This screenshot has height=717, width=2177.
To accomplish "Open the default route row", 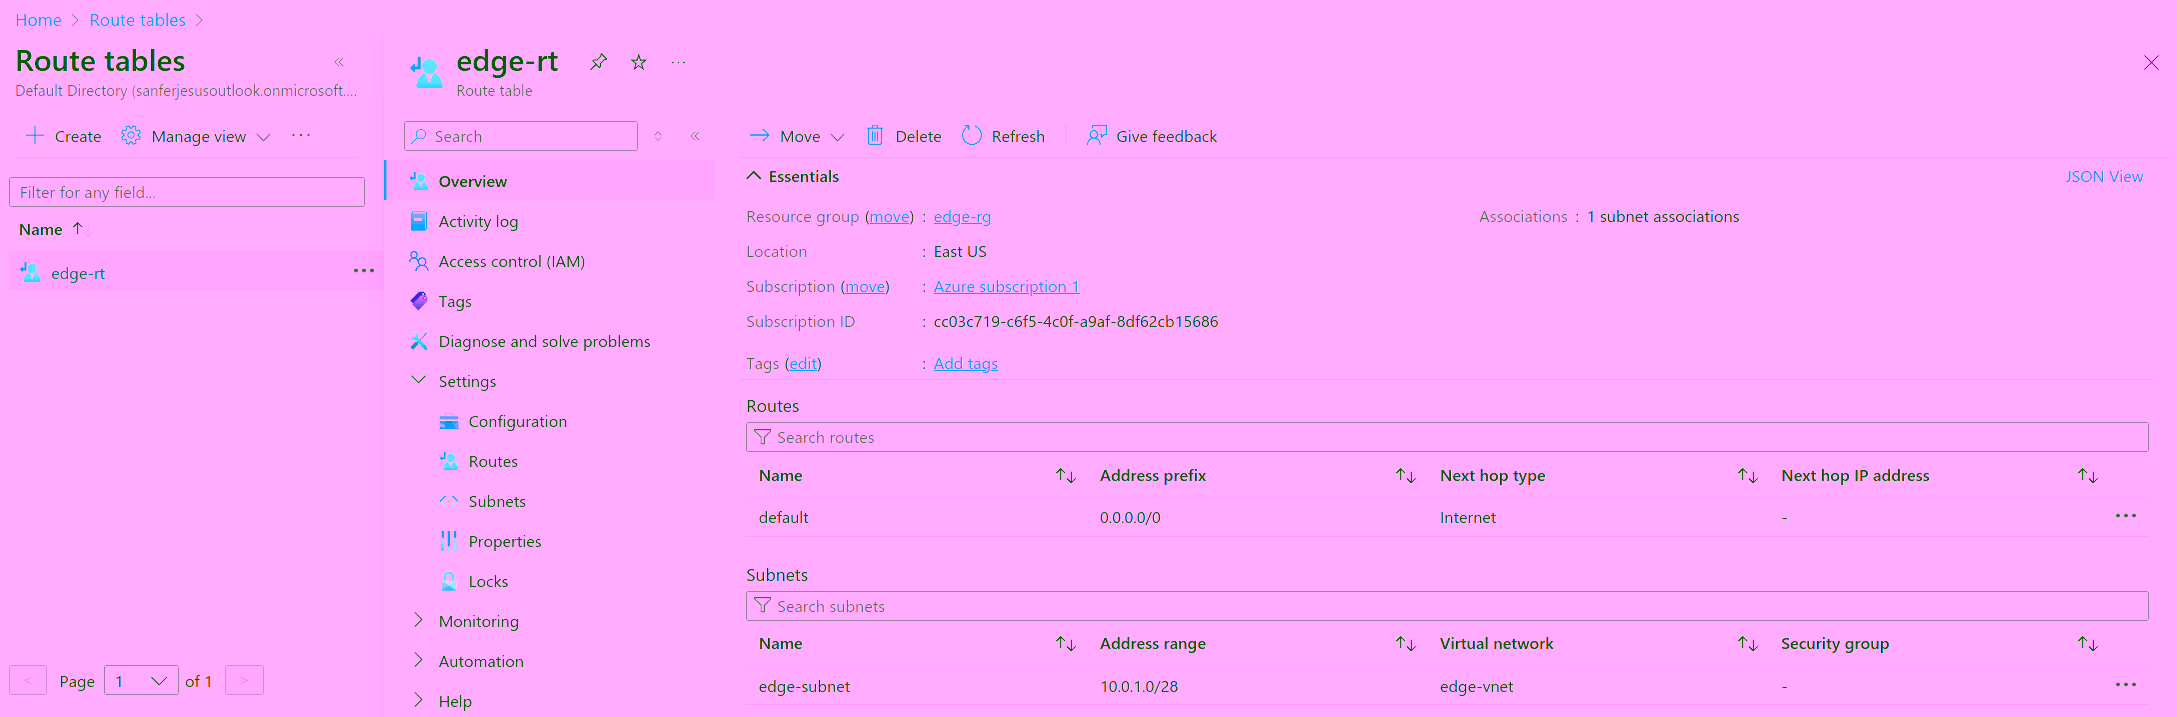I will click(1447, 517).
